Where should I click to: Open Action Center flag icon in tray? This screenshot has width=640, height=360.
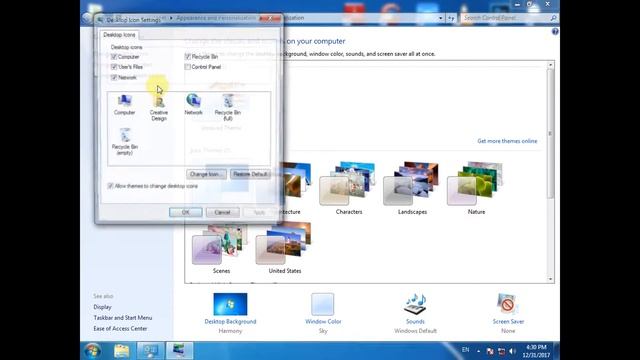(490, 351)
